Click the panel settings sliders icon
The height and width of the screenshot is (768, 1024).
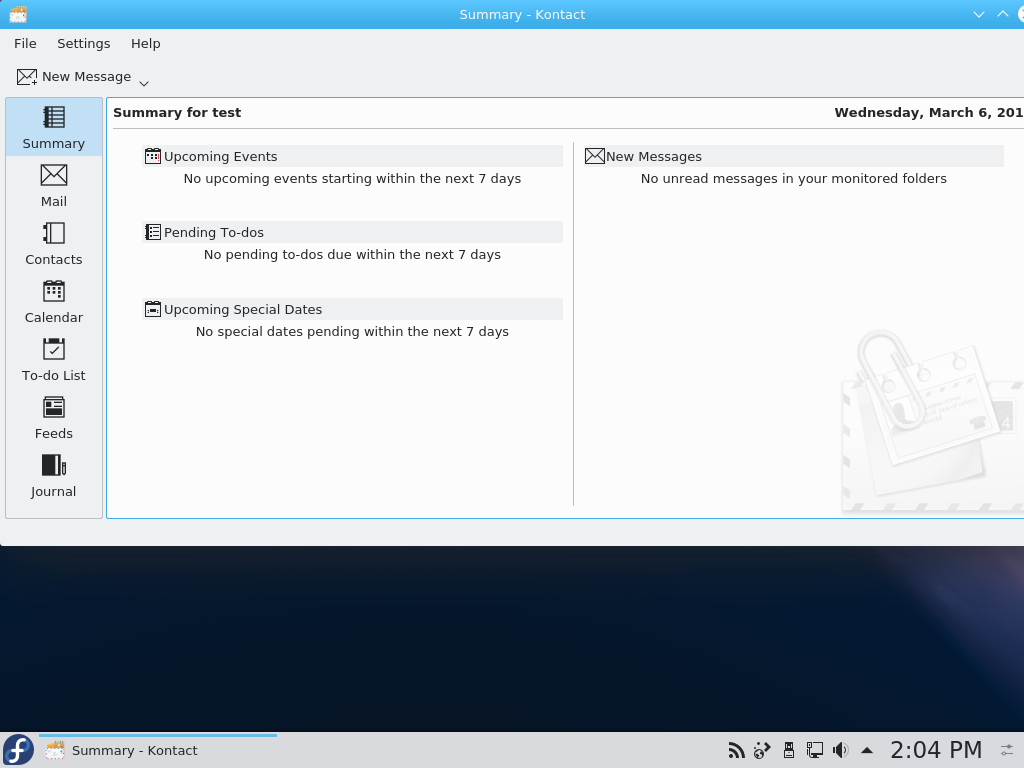click(x=1007, y=750)
